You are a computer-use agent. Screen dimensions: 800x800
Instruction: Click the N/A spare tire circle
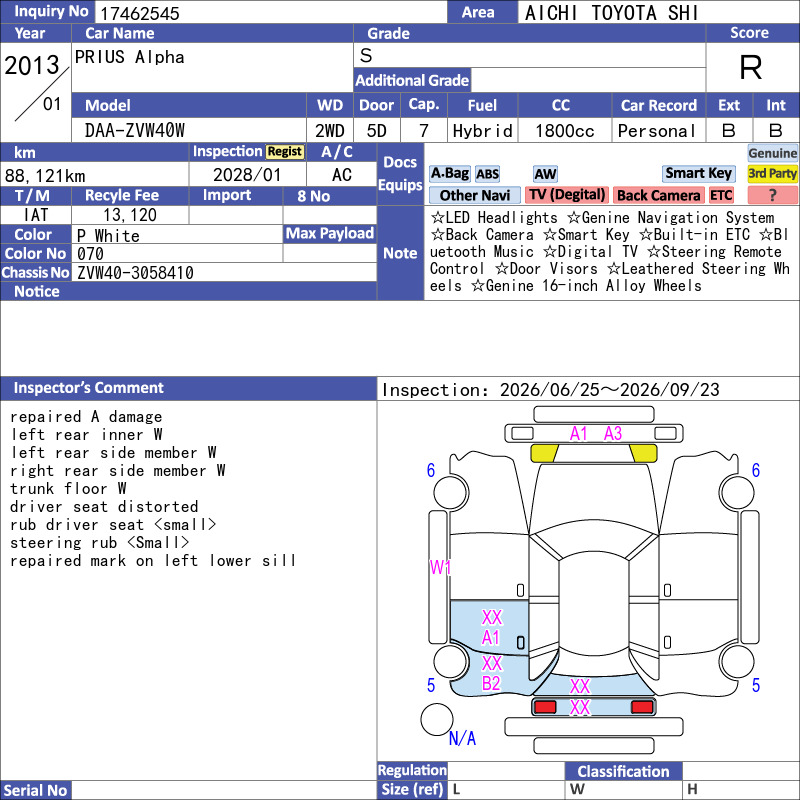point(437,719)
